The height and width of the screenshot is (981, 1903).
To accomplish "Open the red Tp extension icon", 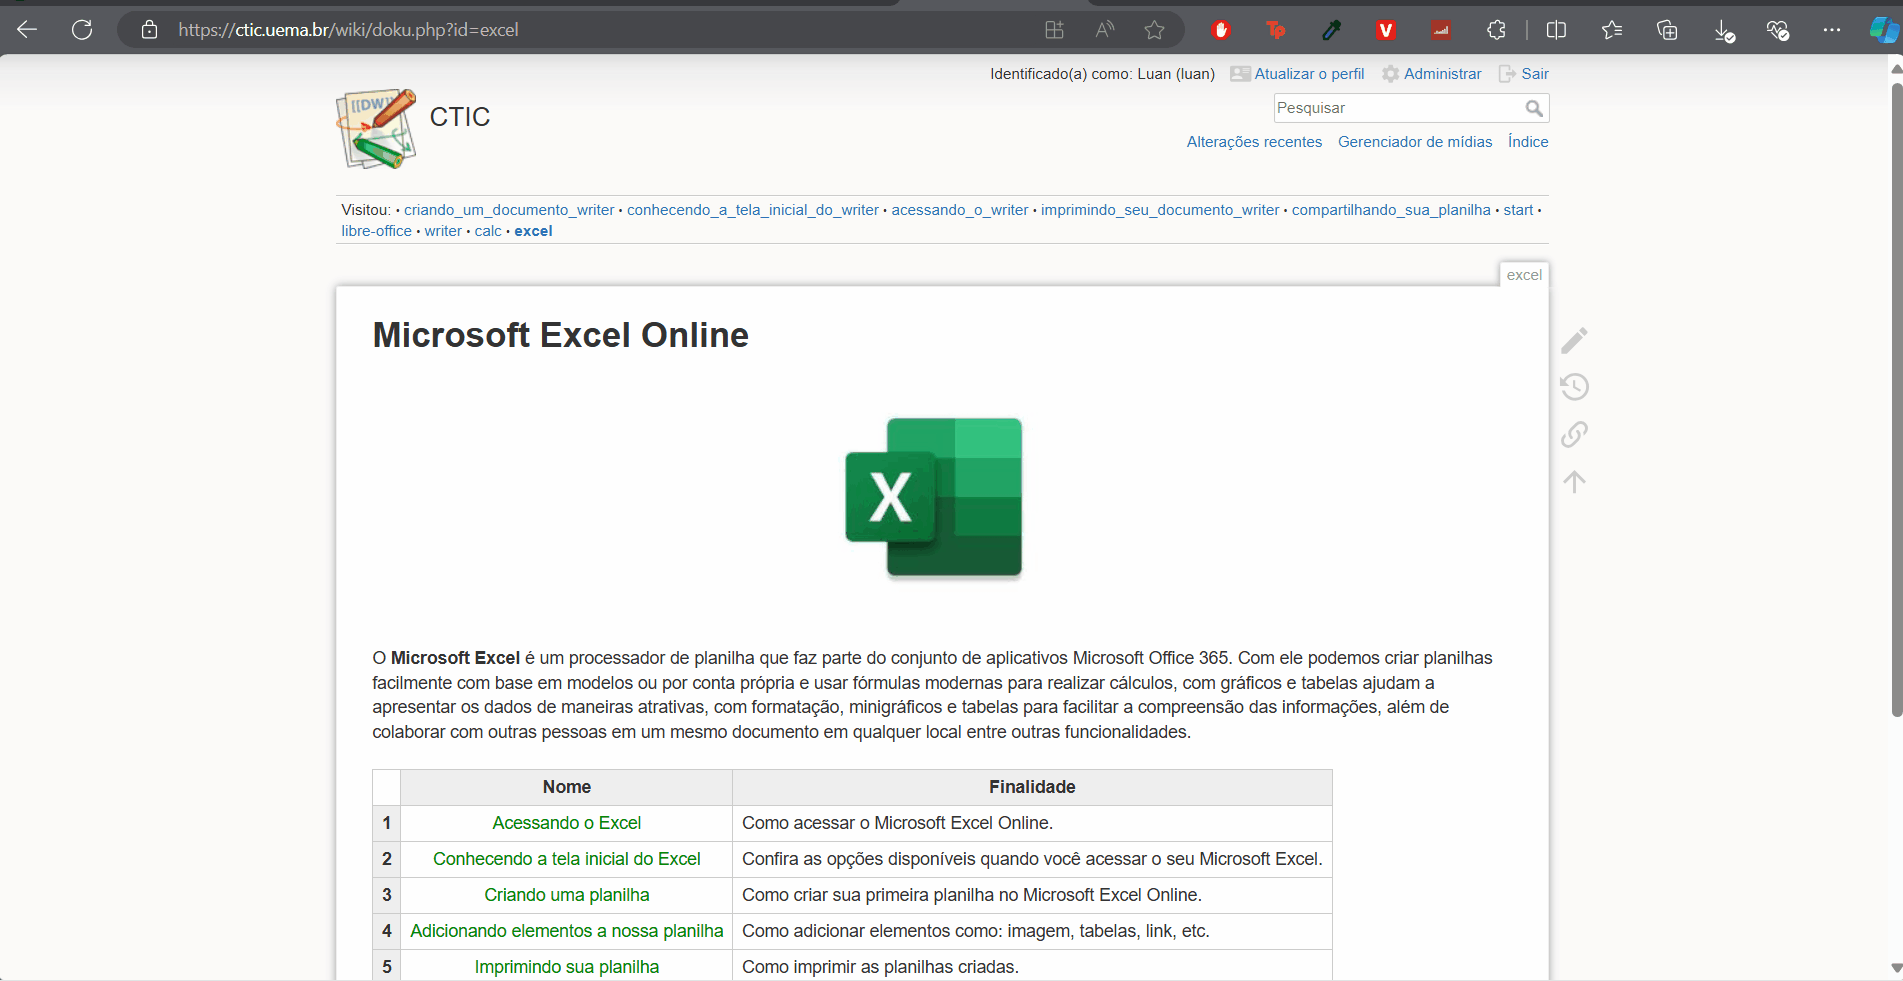I will (x=1276, y=30).
